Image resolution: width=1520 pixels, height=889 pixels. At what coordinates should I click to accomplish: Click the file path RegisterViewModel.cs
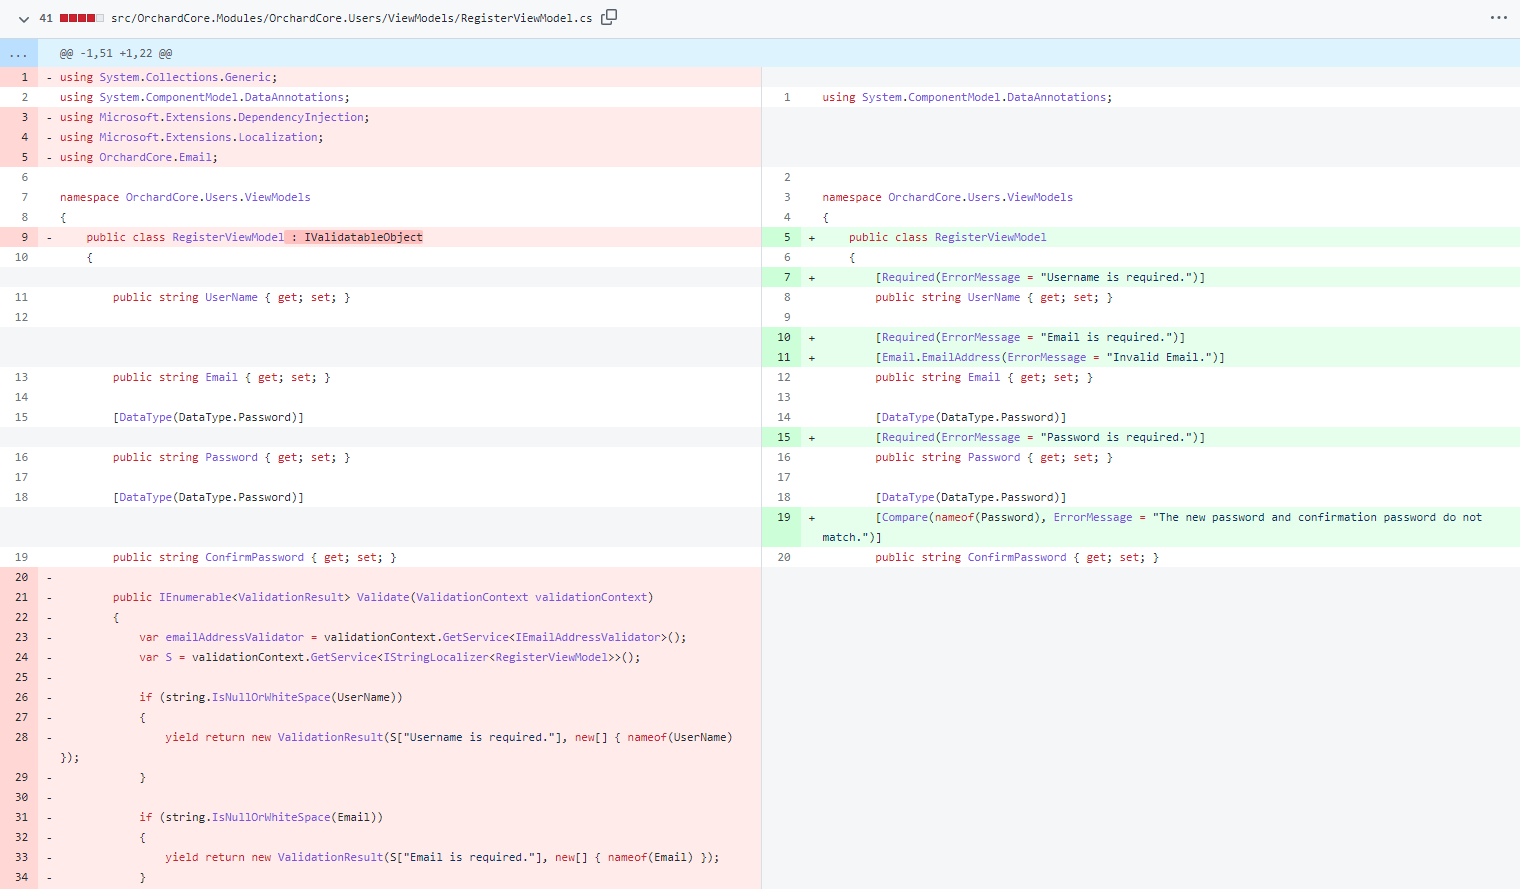point(351,18)
